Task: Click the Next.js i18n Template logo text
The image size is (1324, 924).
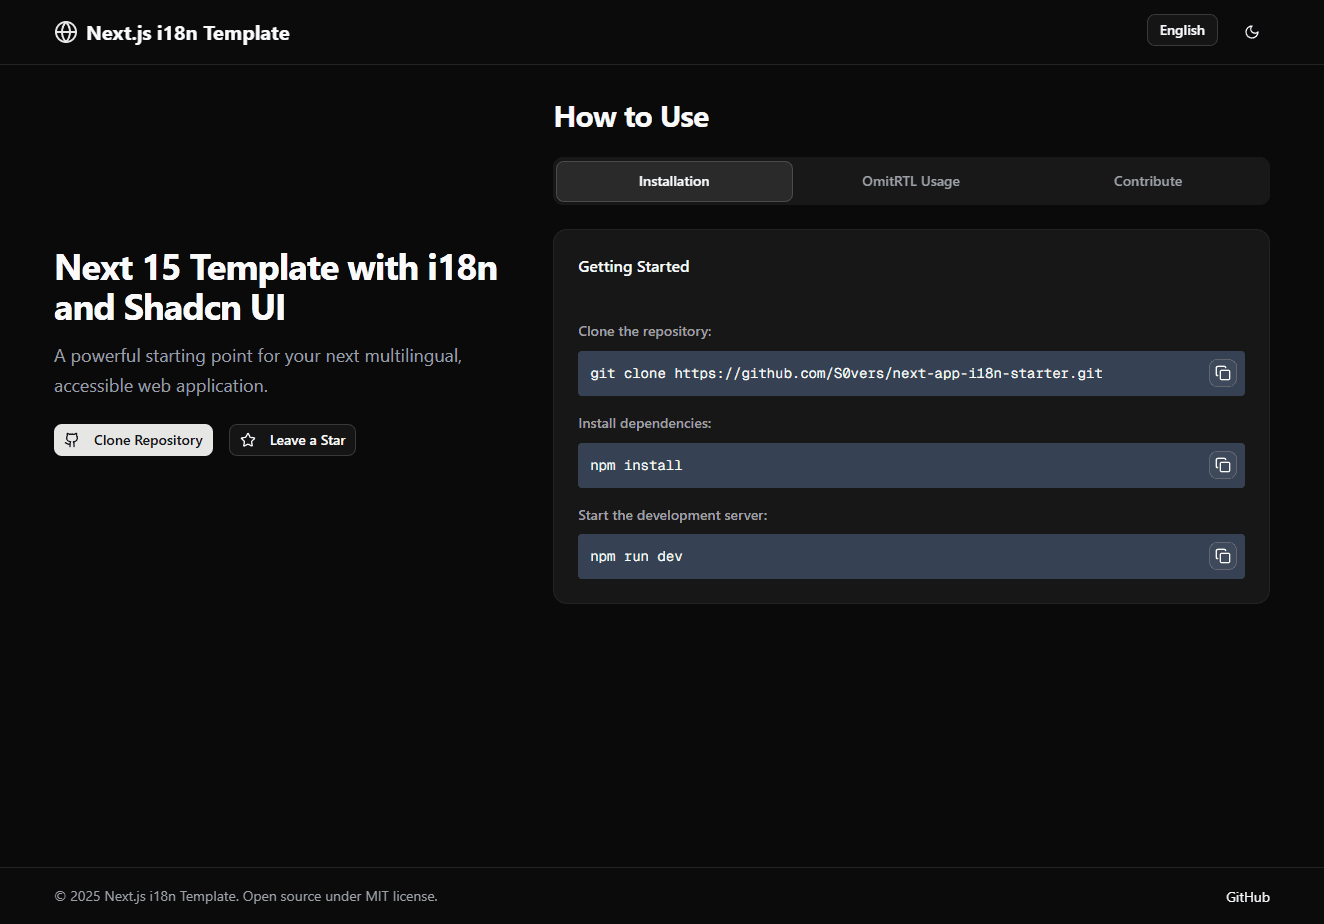Action: (187, 32)
